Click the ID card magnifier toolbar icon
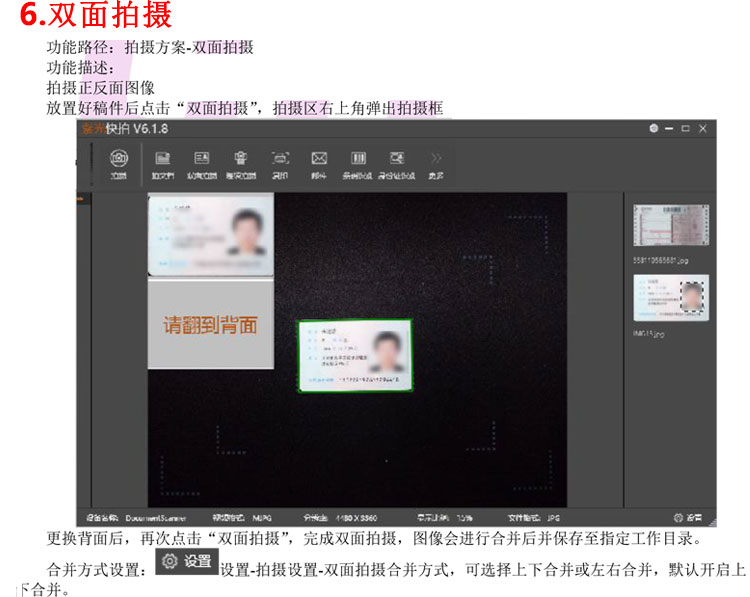 click(x=397, y=161)
